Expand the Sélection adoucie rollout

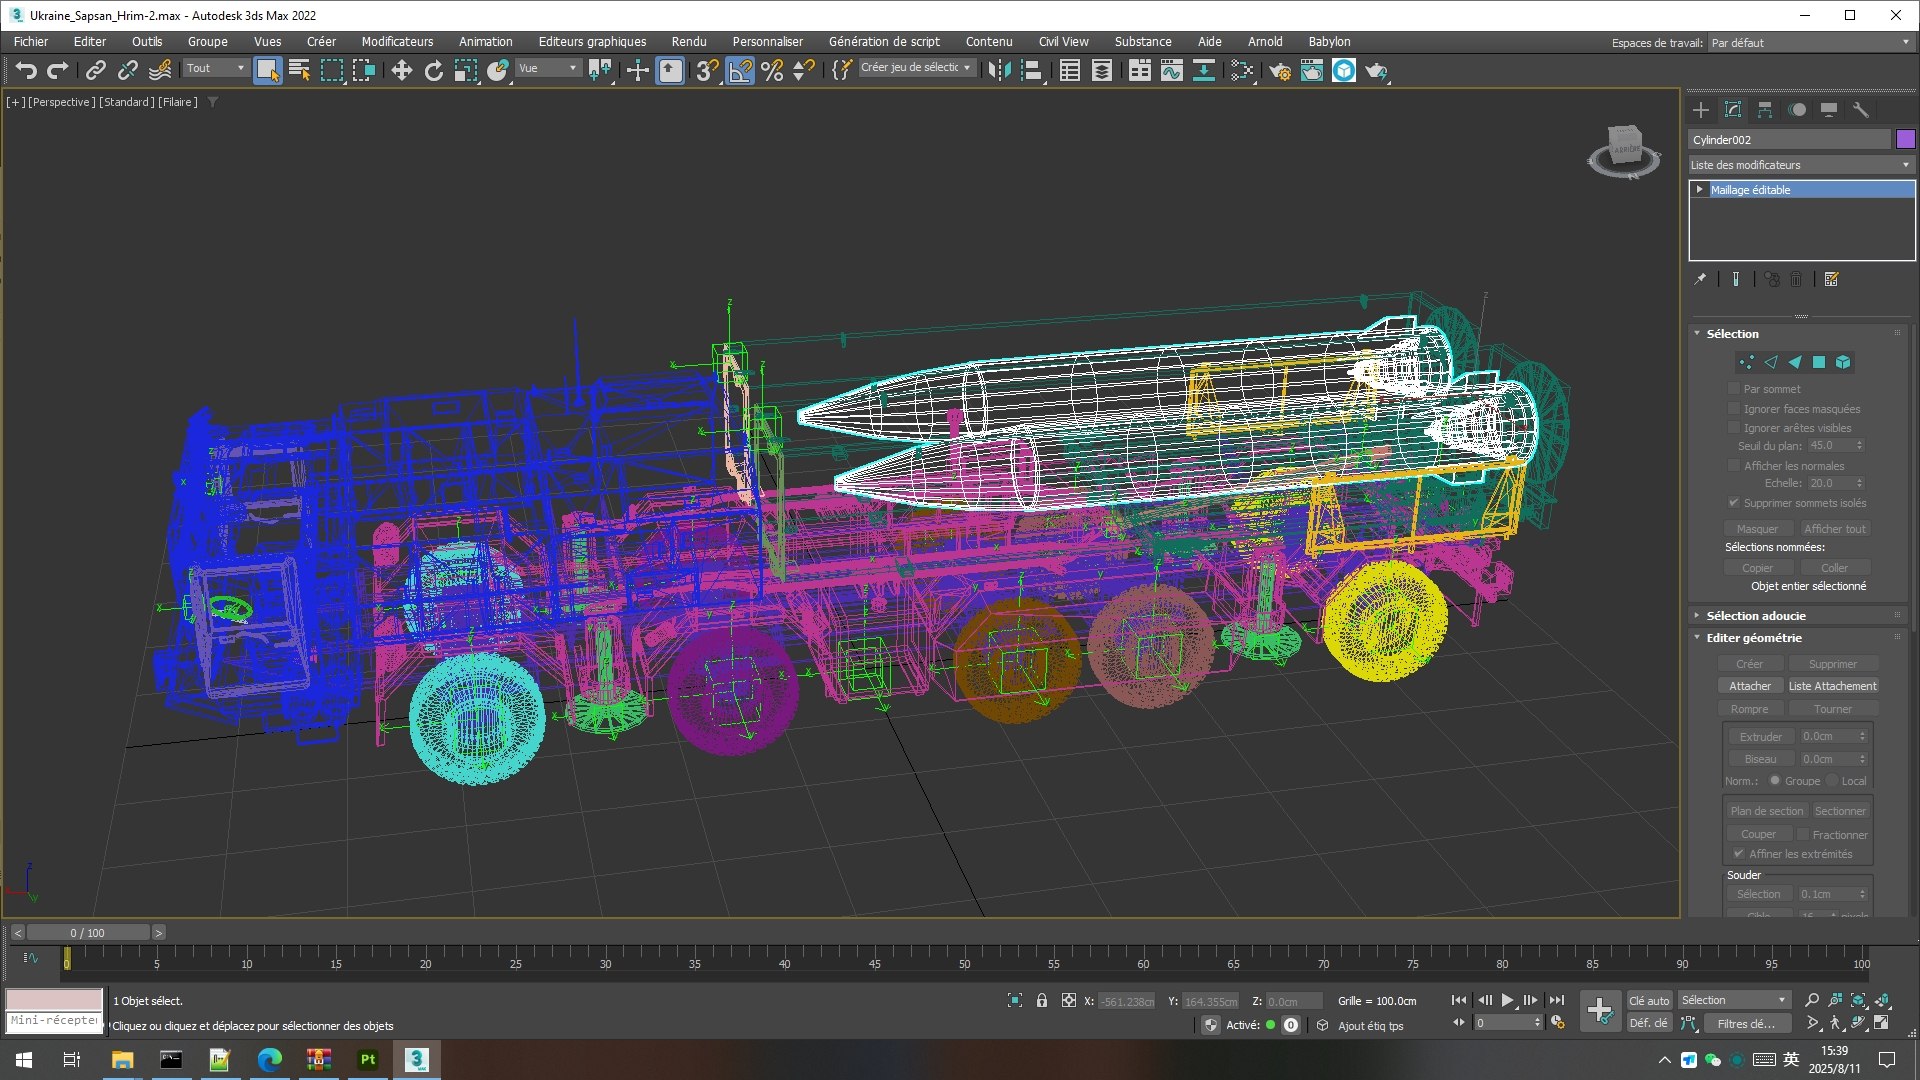pyautogui.click(x=1755, y=616)
